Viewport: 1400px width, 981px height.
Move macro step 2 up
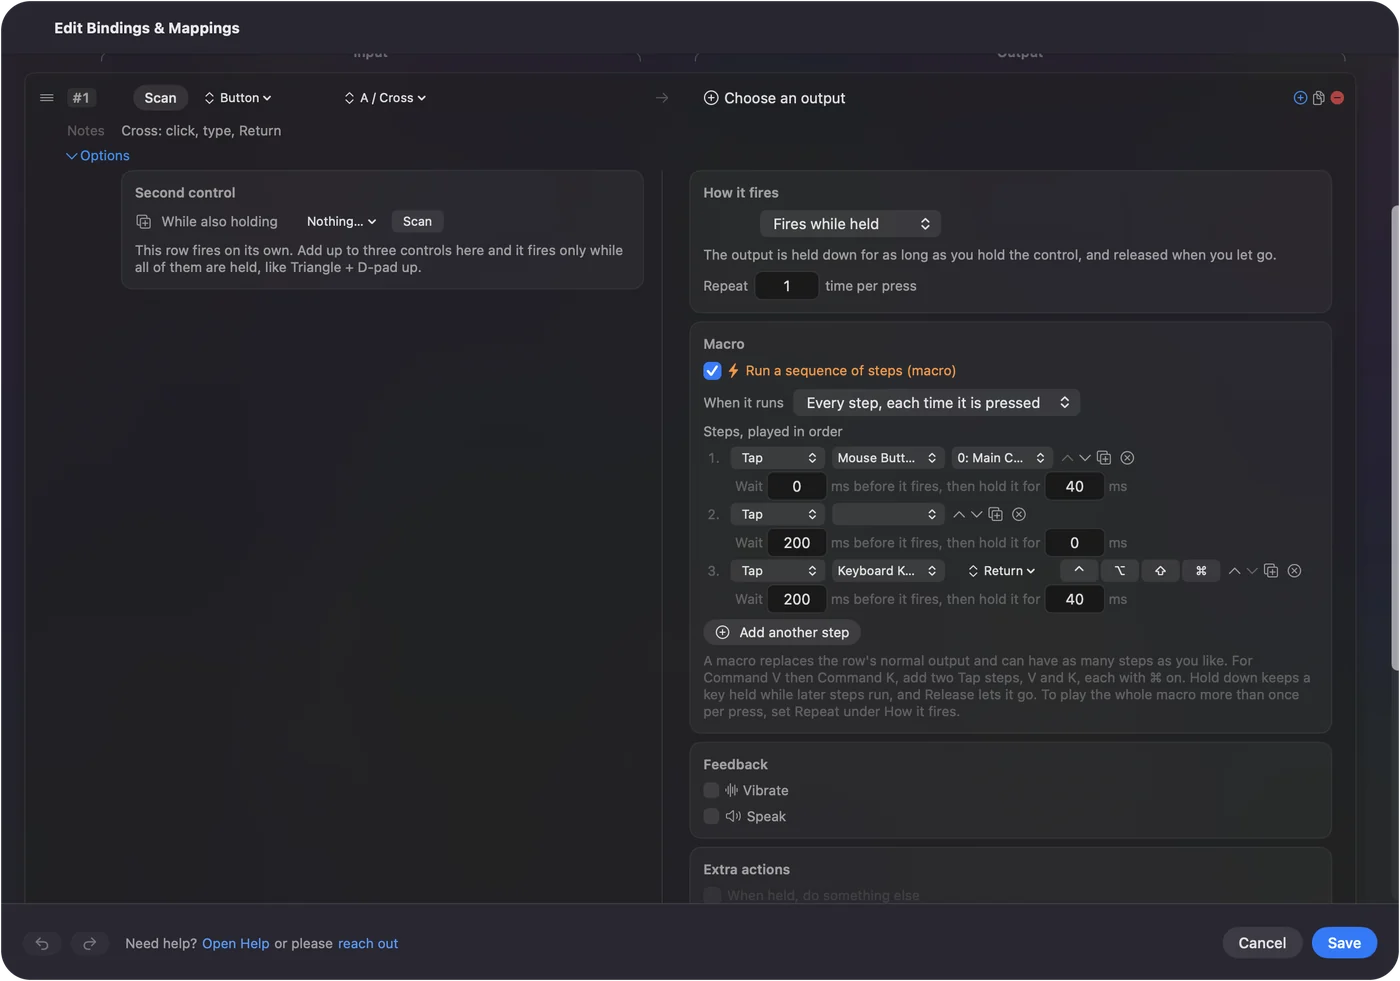click(x=959, y=514)
